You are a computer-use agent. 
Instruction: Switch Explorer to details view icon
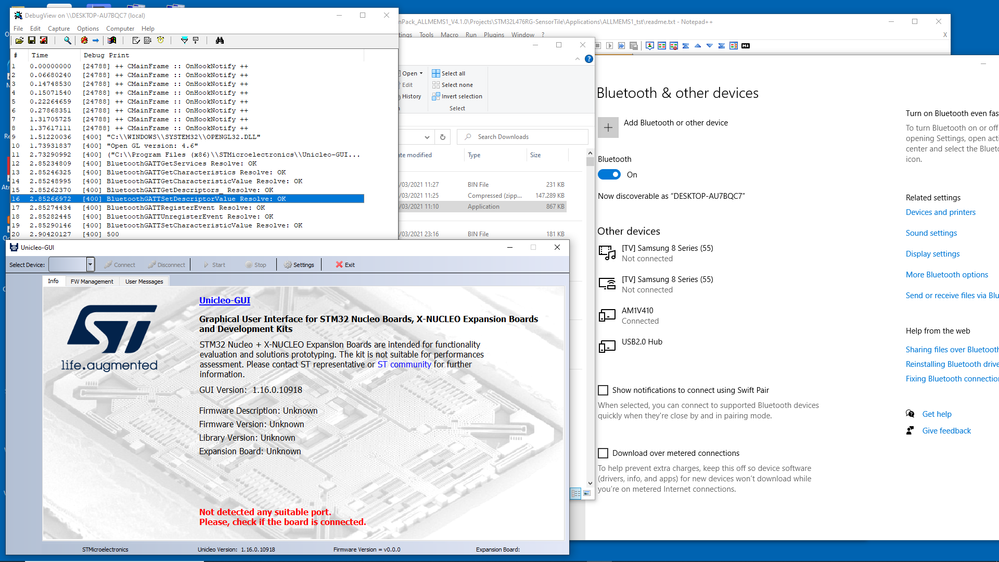coord(575,493)
